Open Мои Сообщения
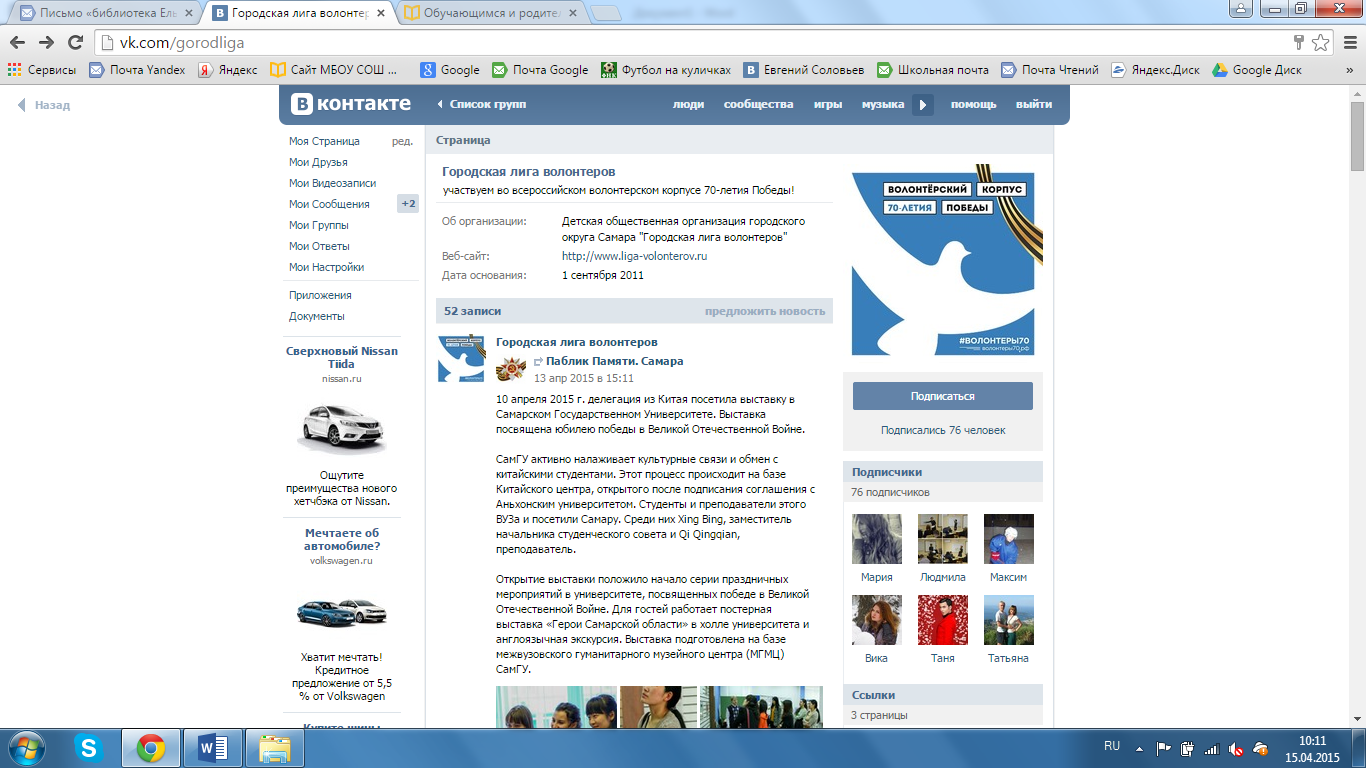 tap(329, 204)
